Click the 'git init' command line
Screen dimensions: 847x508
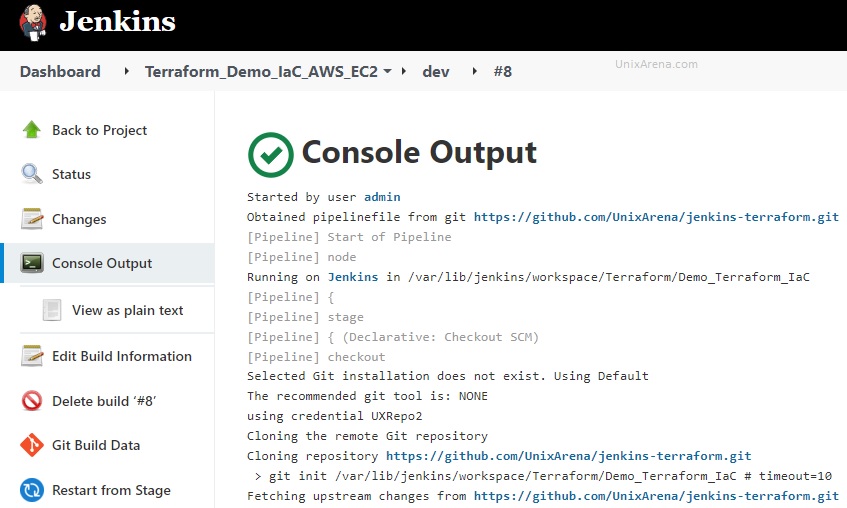click(543, 476)
